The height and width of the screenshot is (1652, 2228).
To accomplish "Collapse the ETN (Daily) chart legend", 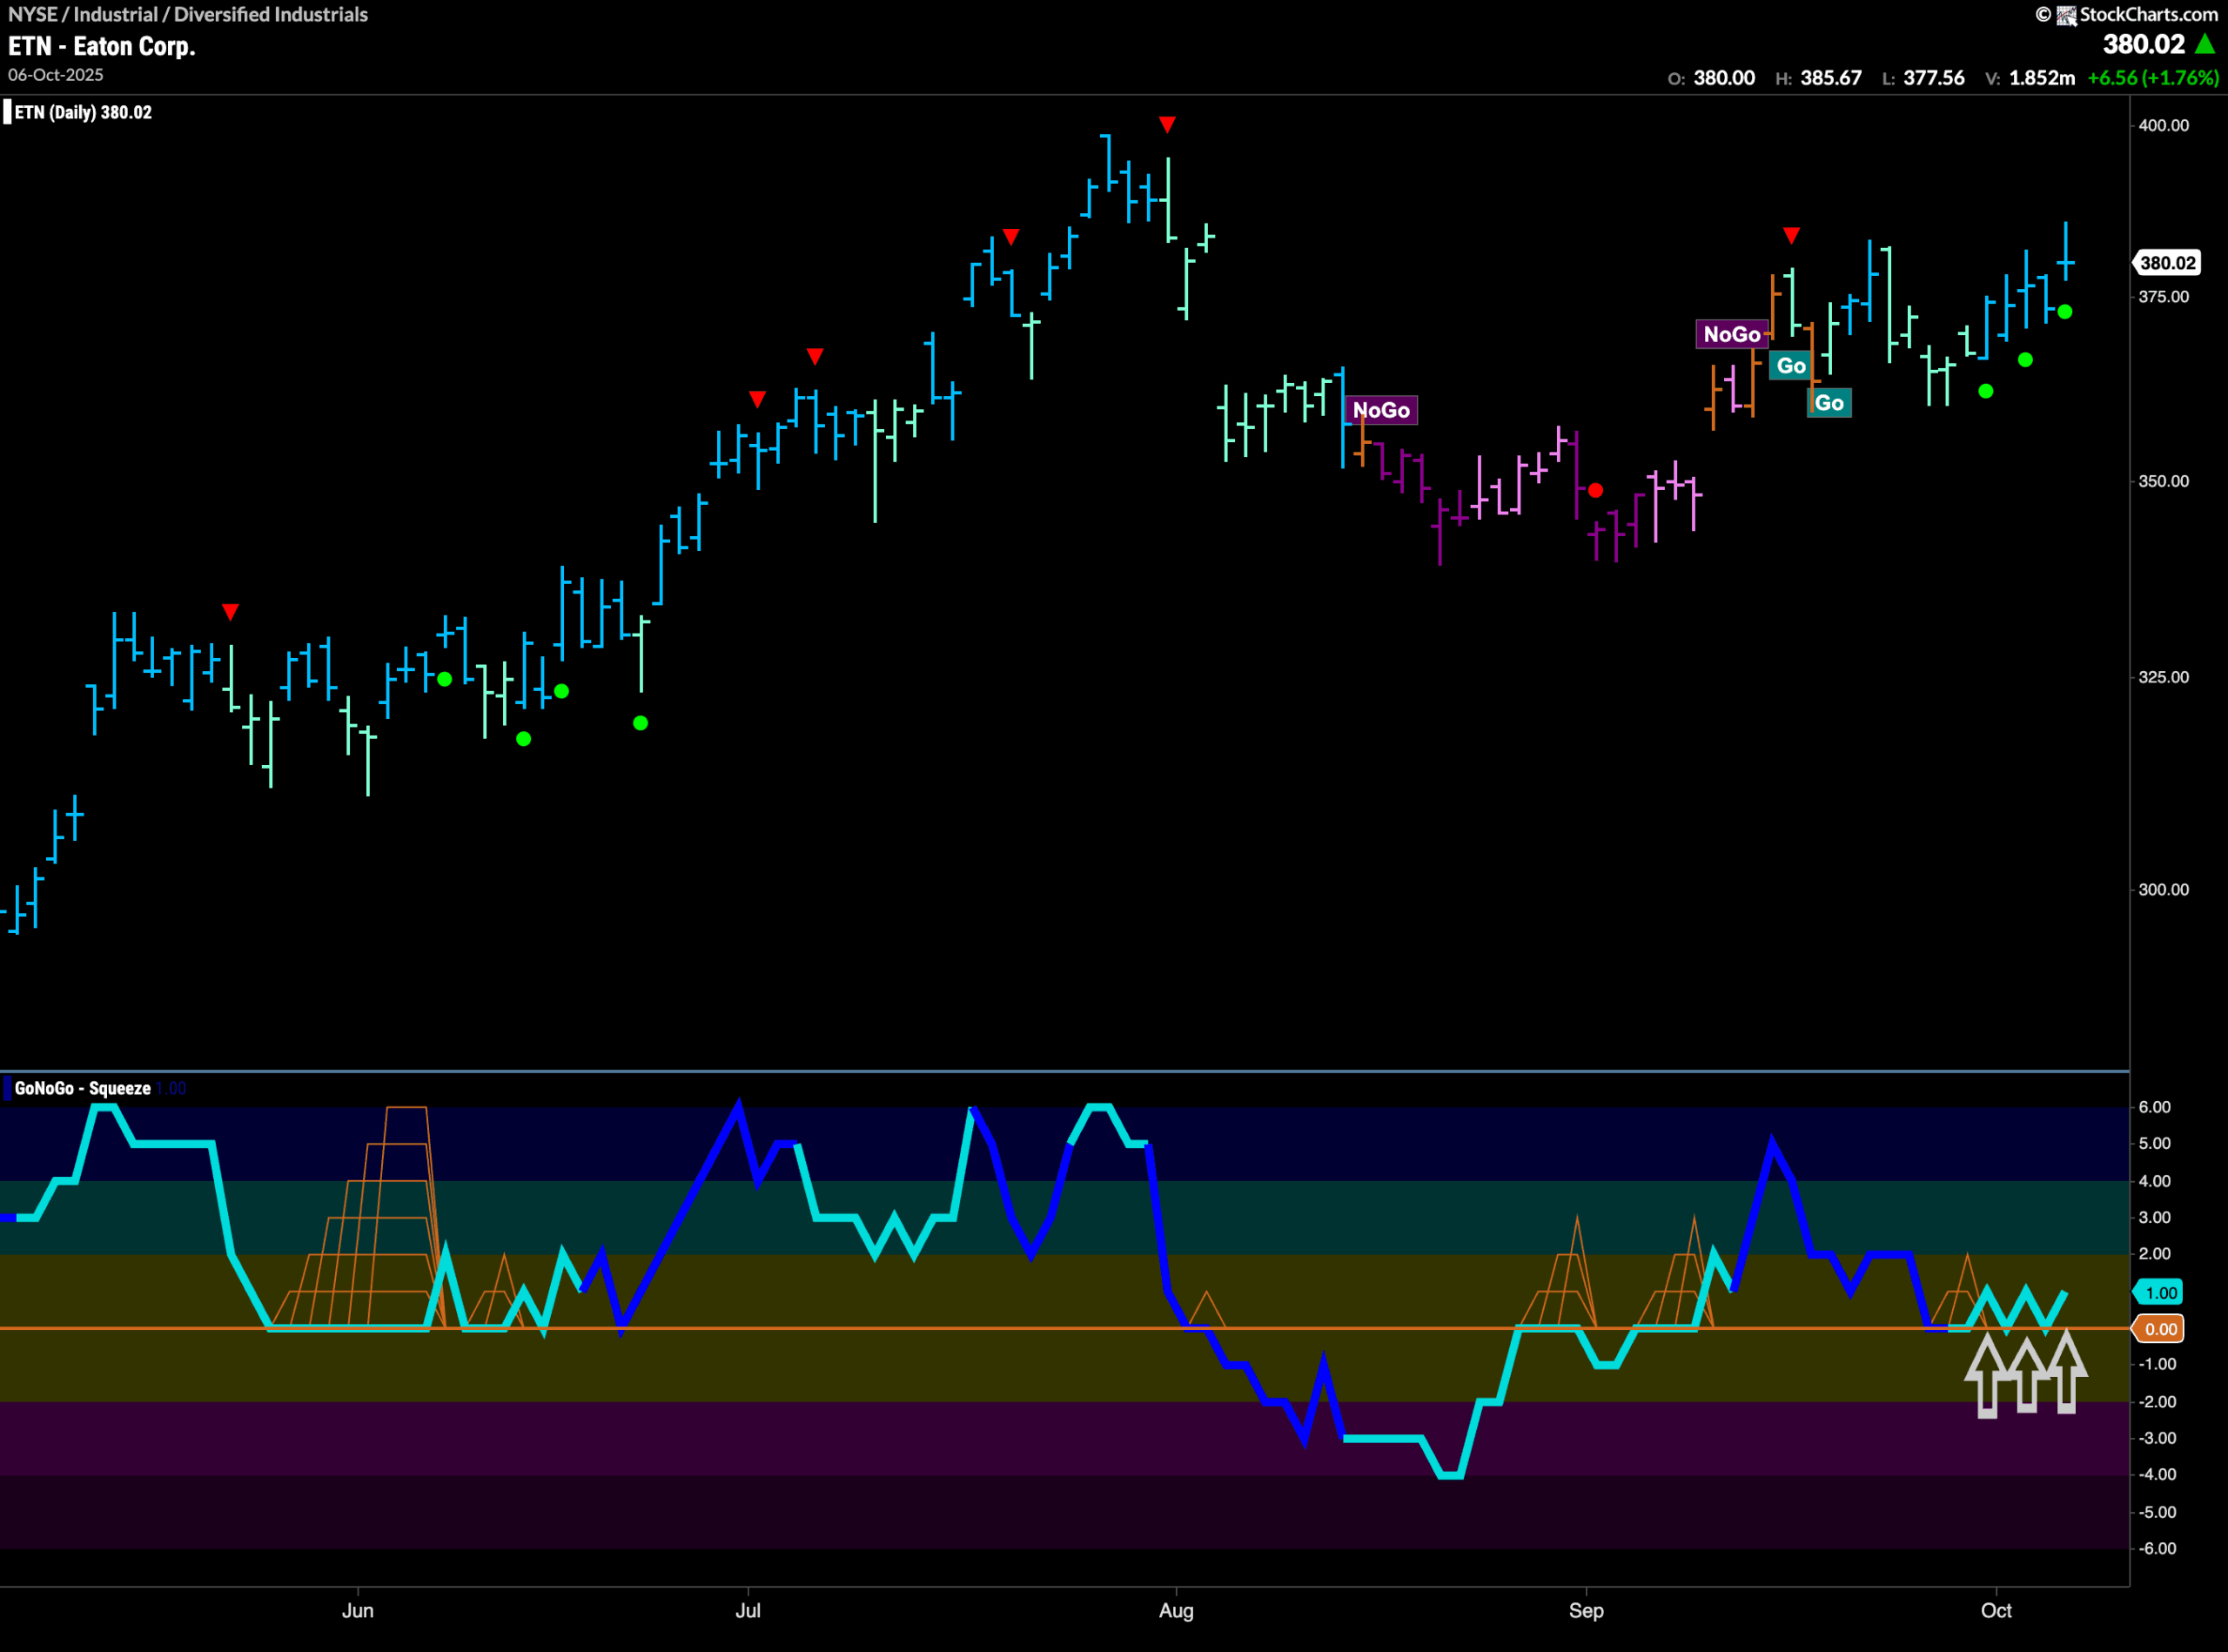I will (x=80, y=112).
